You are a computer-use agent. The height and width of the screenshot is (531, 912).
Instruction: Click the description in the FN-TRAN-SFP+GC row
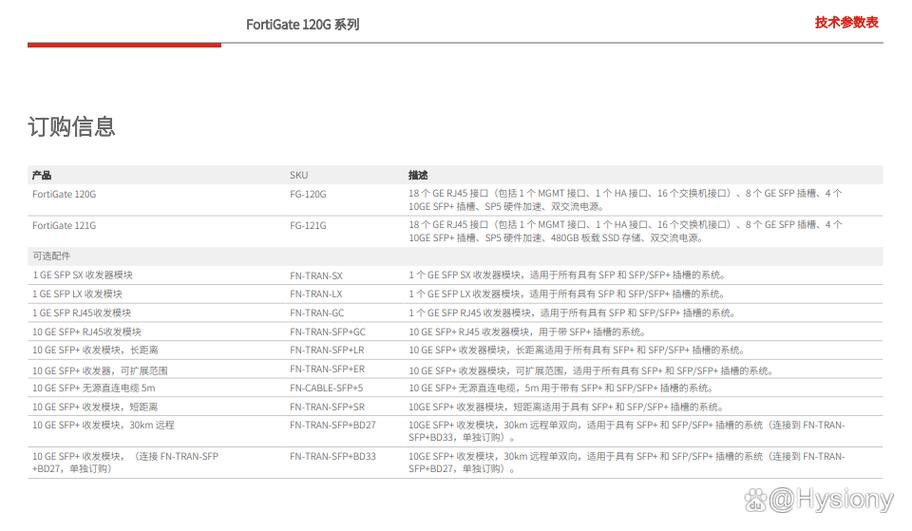pos(527,332)
